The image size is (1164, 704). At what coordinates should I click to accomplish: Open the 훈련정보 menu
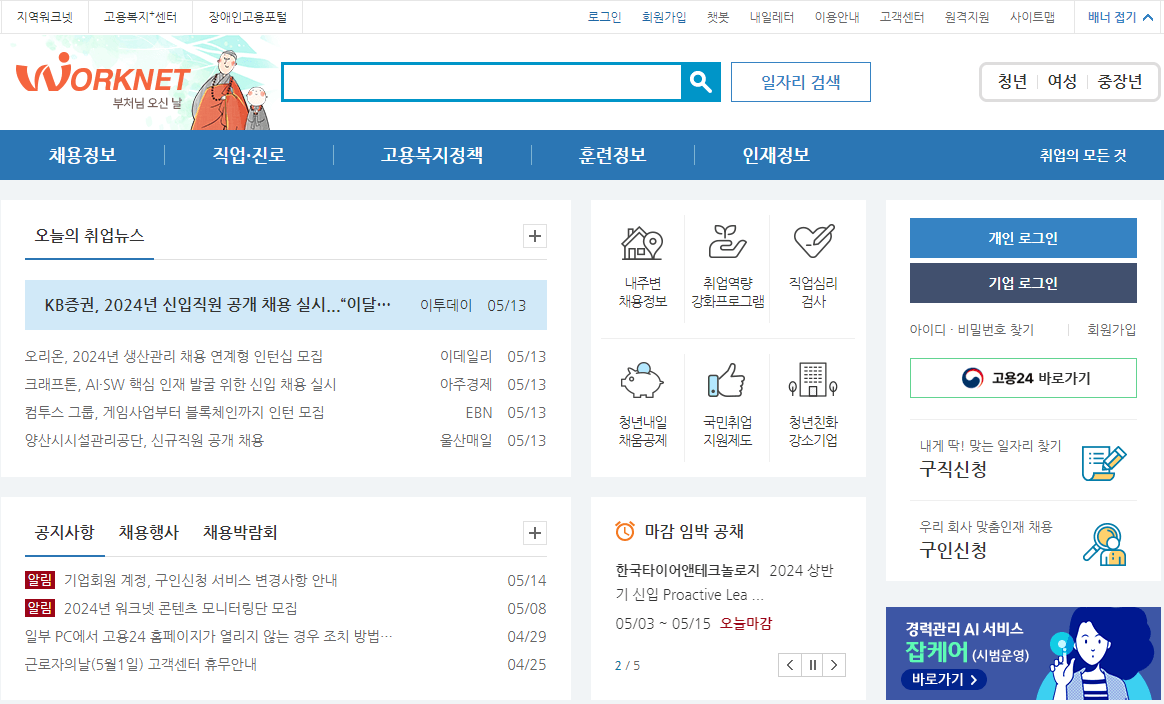coord(613,155)
